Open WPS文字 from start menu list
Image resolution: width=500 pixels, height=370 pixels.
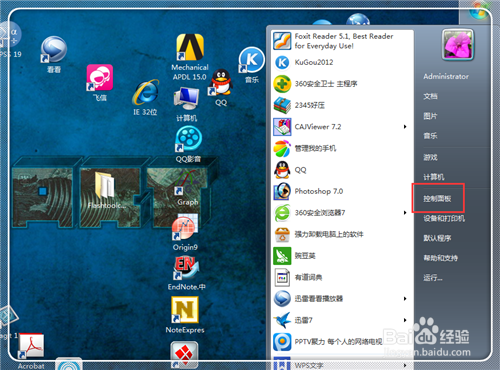coord(342,363)
